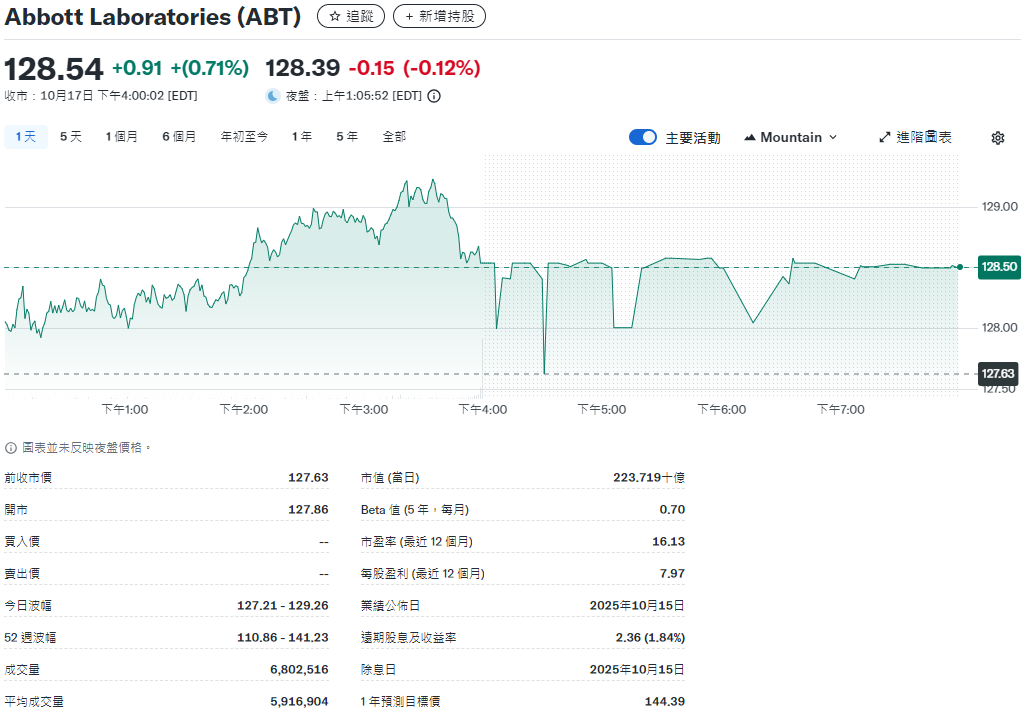Click the info icon beside overnight time

(x=434, y=96)
